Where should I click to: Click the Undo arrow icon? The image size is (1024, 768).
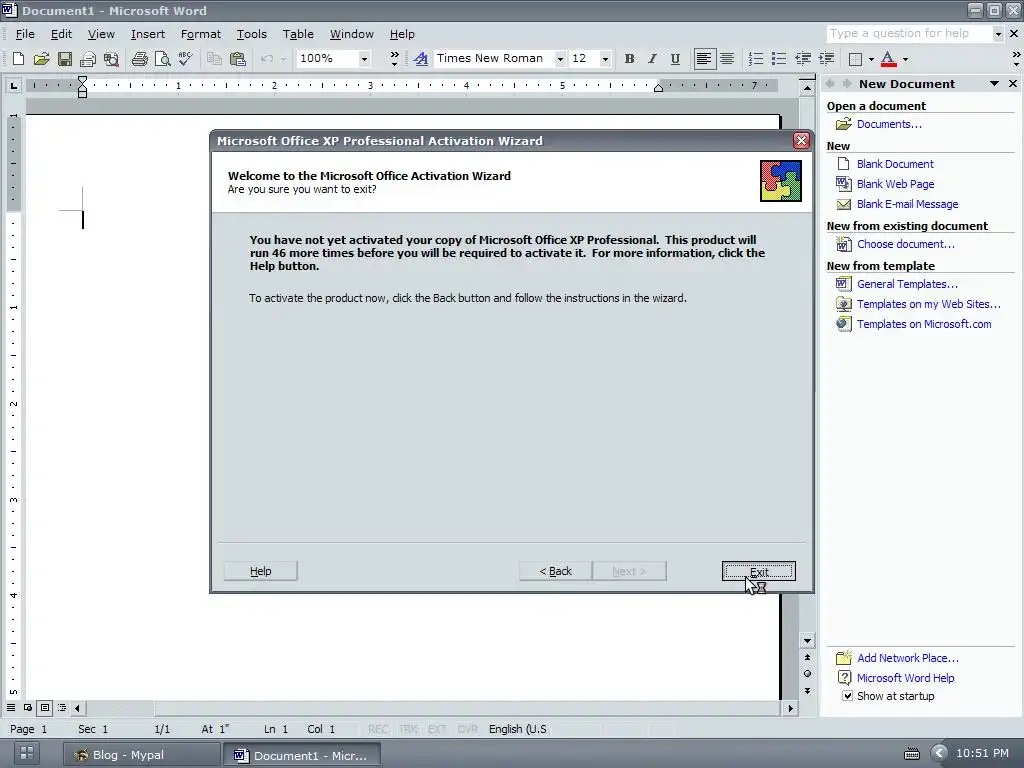266,59
